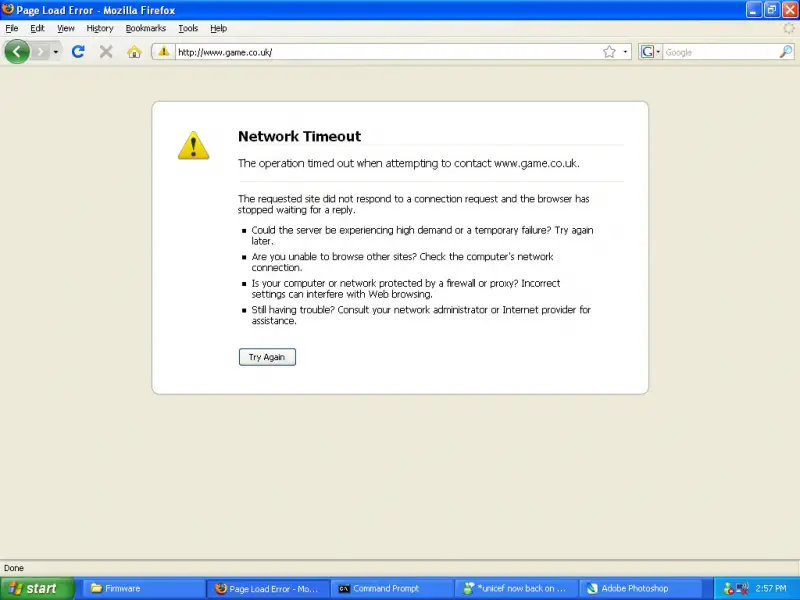
Task: Click 'The requested site did not respond' text
Action: coord(413,204)
